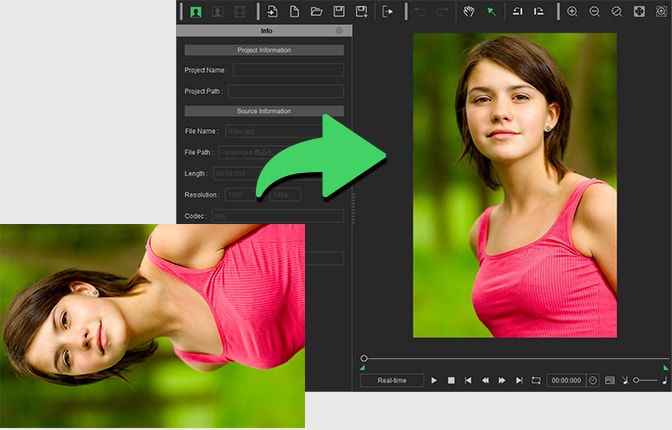The image size is (672, 430).
Task: Collapse the Project Information section header
Action: click(264, 50)
